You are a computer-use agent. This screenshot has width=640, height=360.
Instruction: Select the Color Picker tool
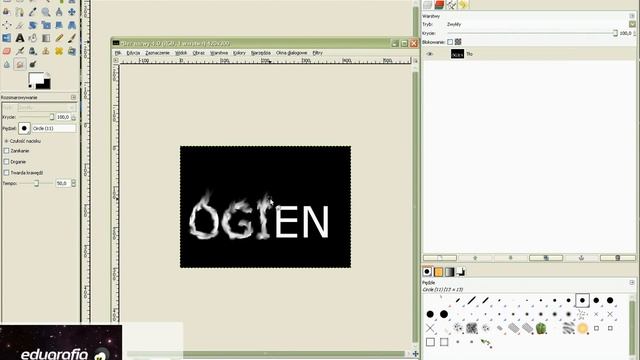[33, 12]
